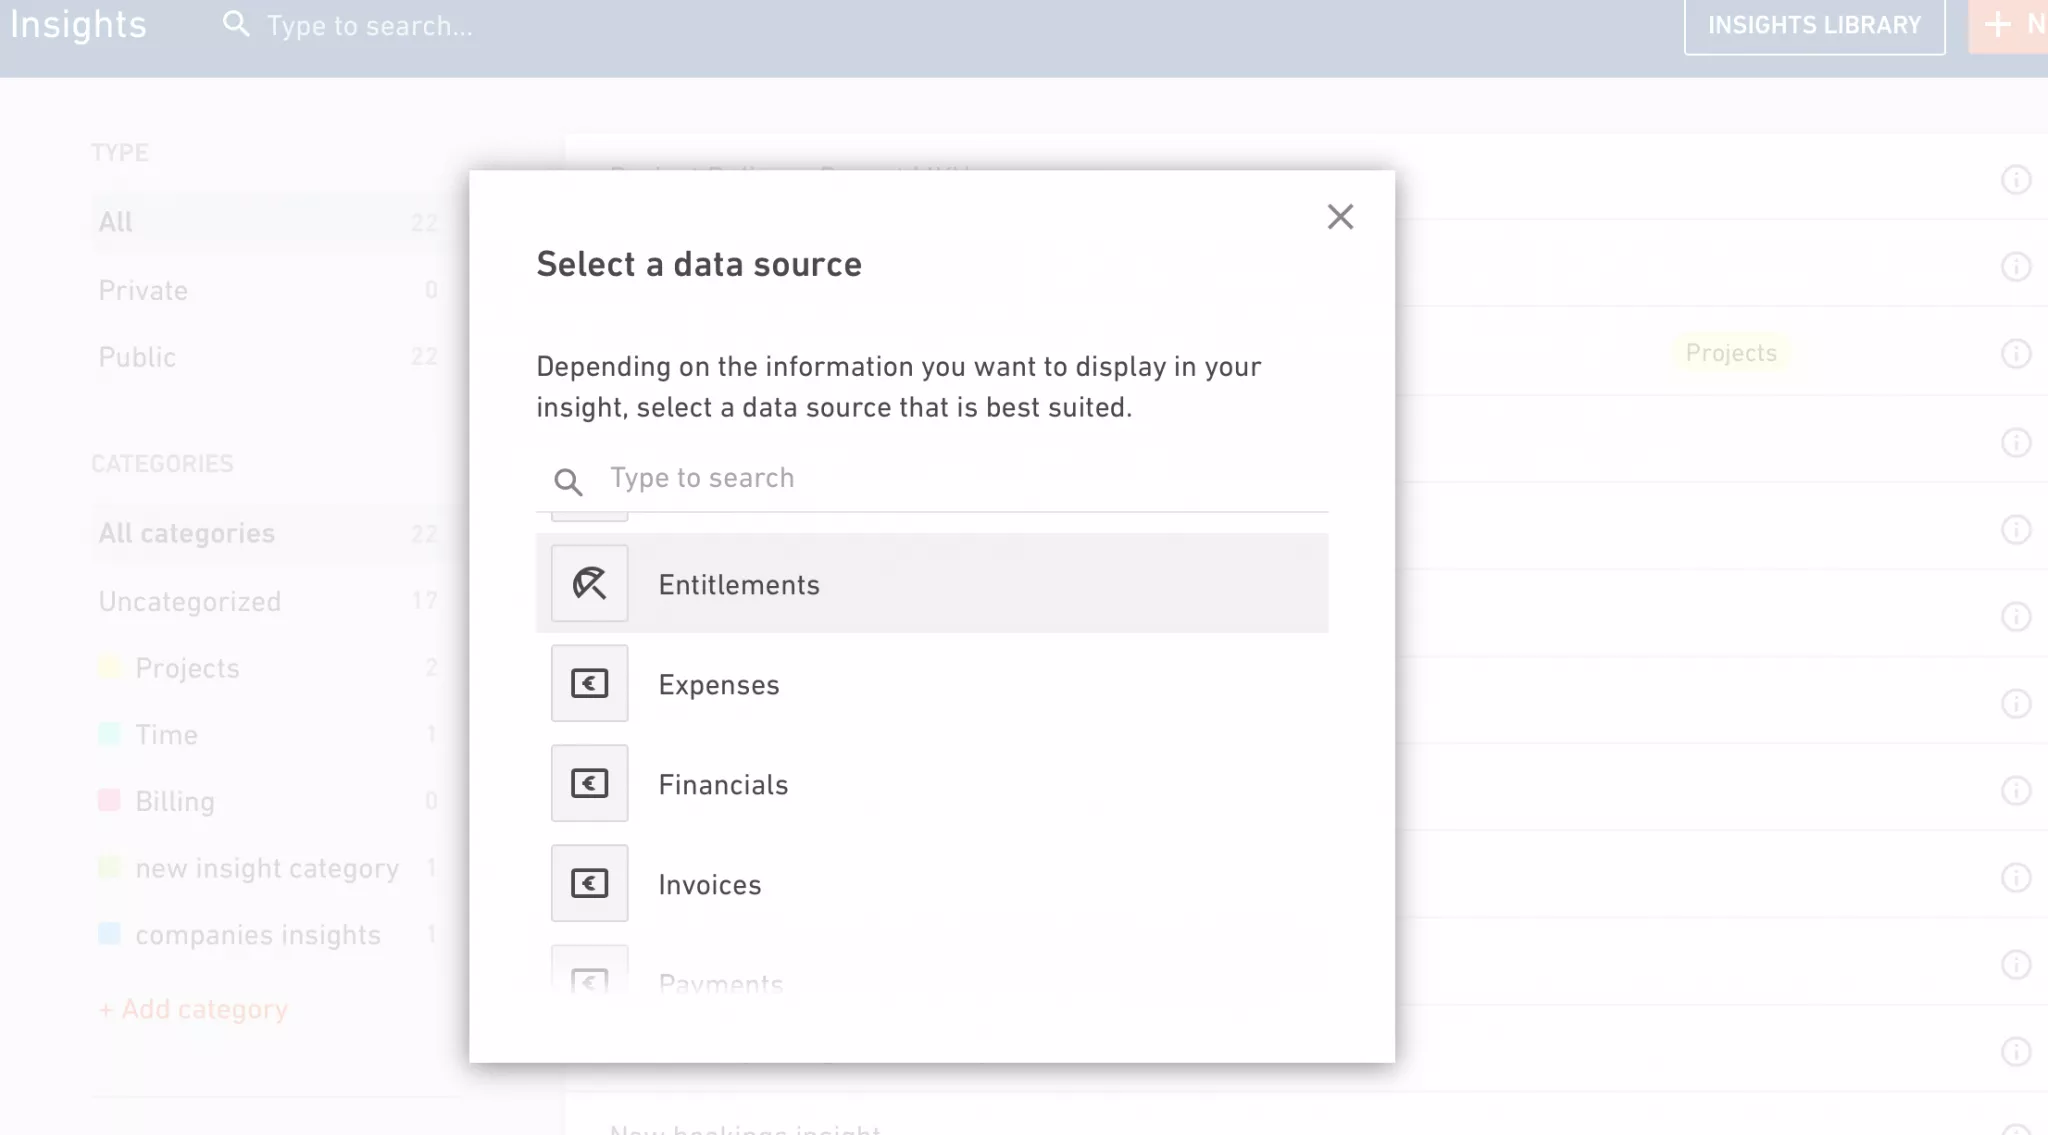The width and height of the screenshot is (2048, 1135).
Task: Select the Projects category
Action: coord(268,668)
